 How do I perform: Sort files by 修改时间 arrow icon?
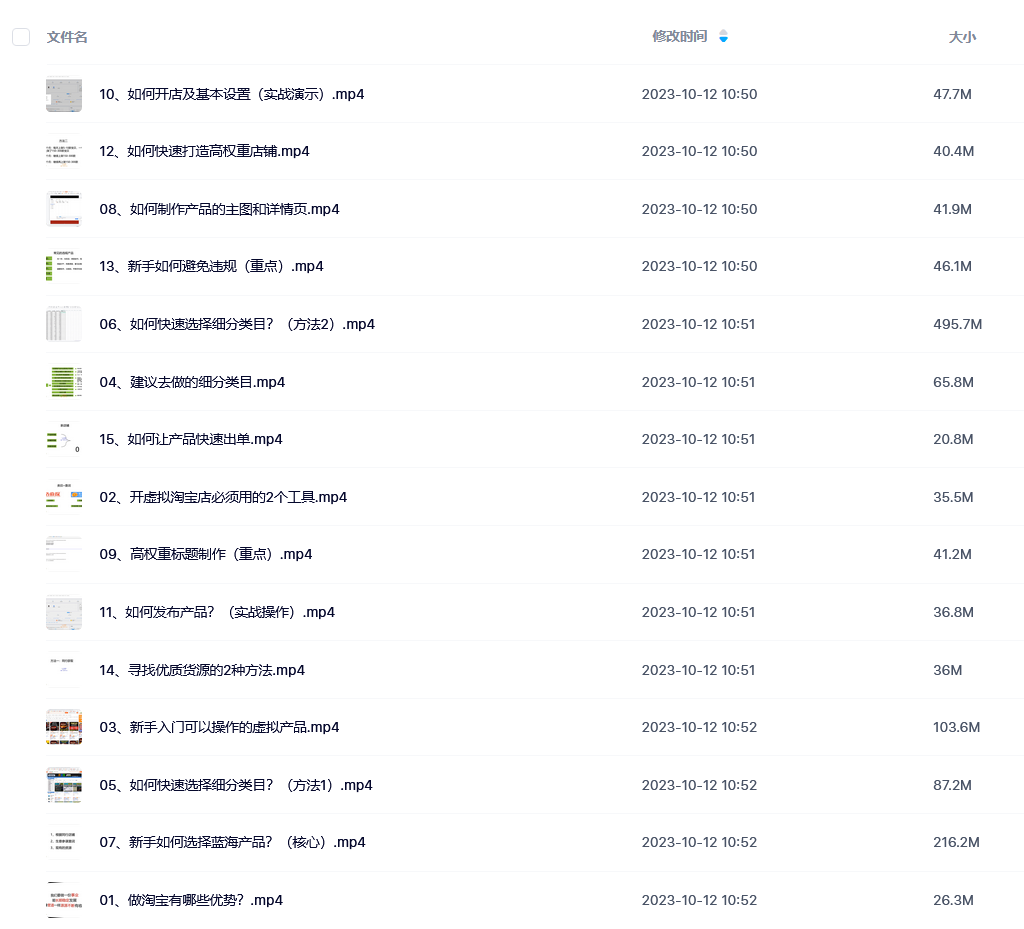[723, 37]
